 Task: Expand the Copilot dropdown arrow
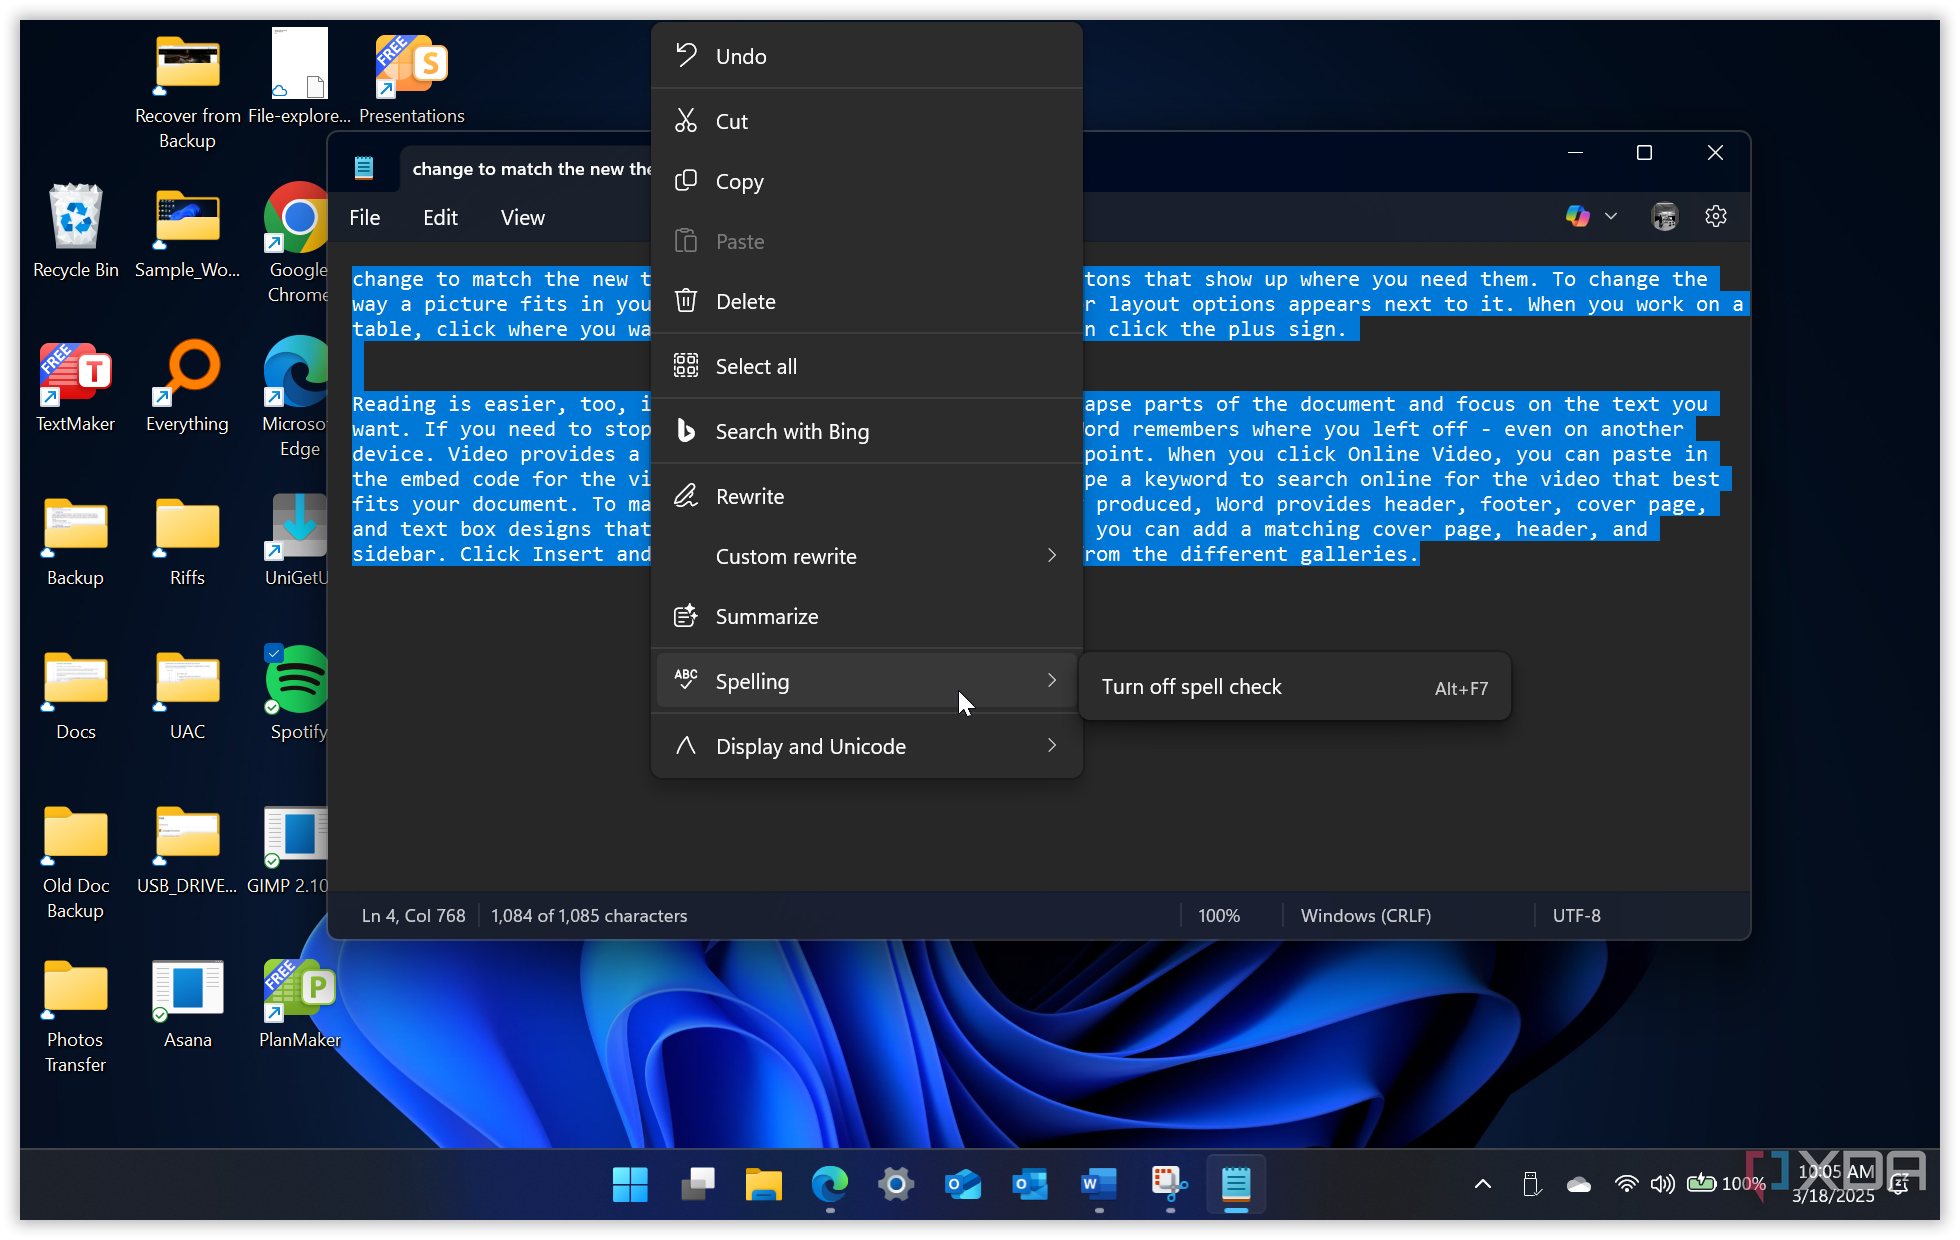click(x=1611, y=216)
